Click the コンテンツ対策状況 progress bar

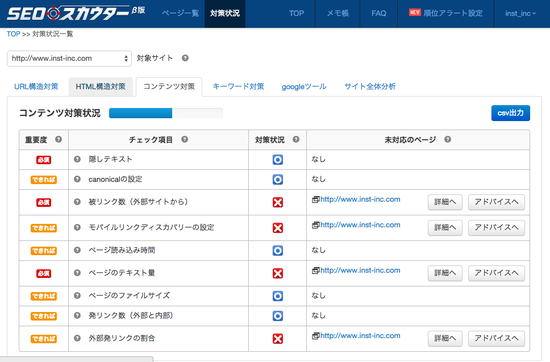[166, 113]
